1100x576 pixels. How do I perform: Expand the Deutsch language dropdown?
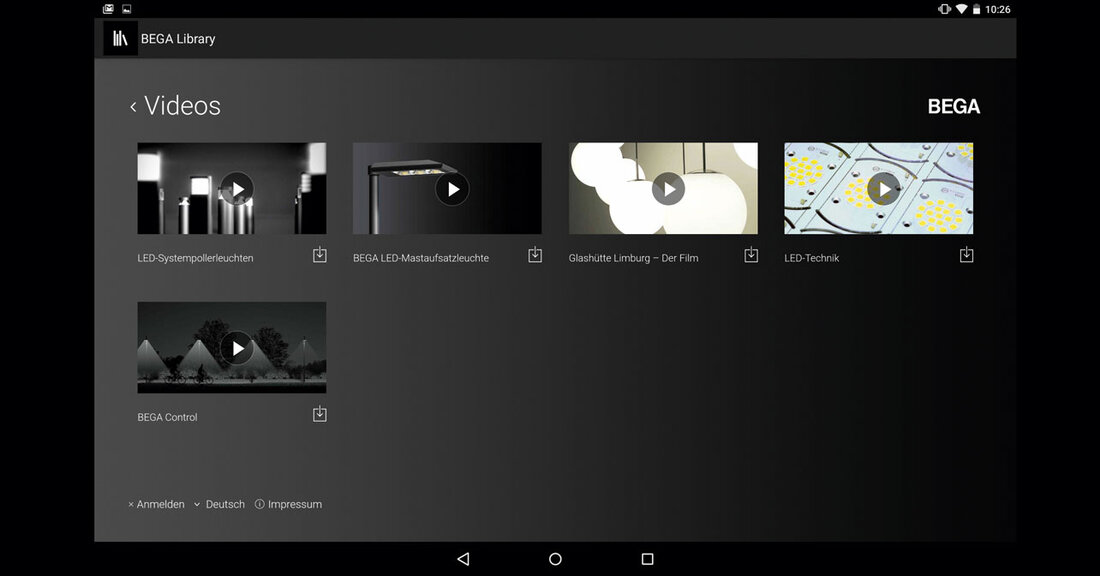[220, 504]
